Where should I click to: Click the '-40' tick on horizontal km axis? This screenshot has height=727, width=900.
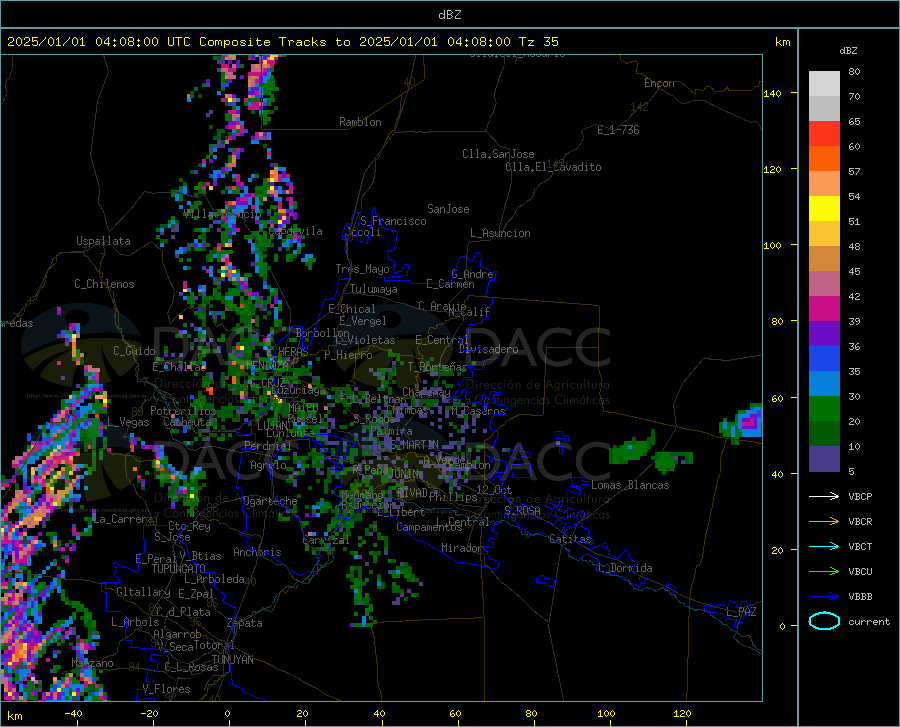[x=73, y=713]
